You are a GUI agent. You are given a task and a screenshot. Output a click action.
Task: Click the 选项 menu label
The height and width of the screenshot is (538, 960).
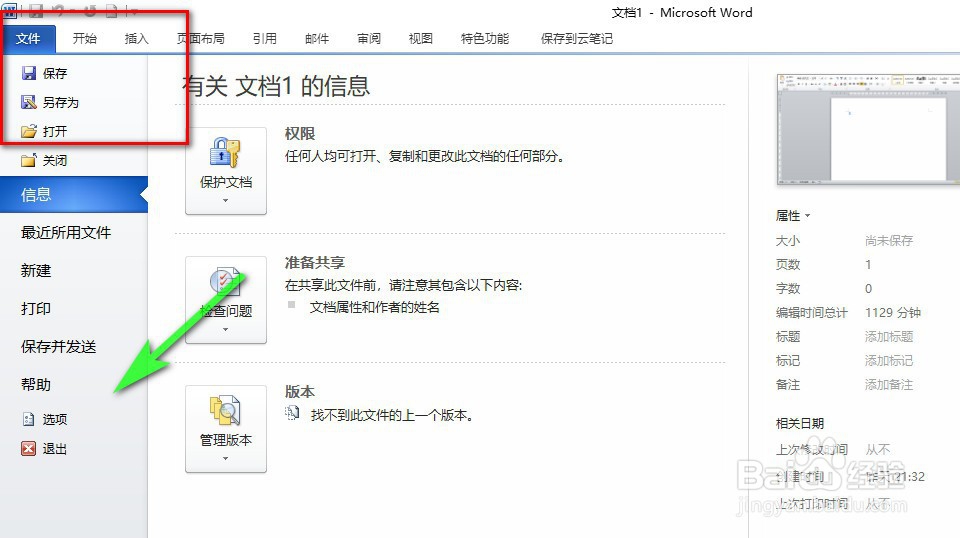click(x=55, y=419)
